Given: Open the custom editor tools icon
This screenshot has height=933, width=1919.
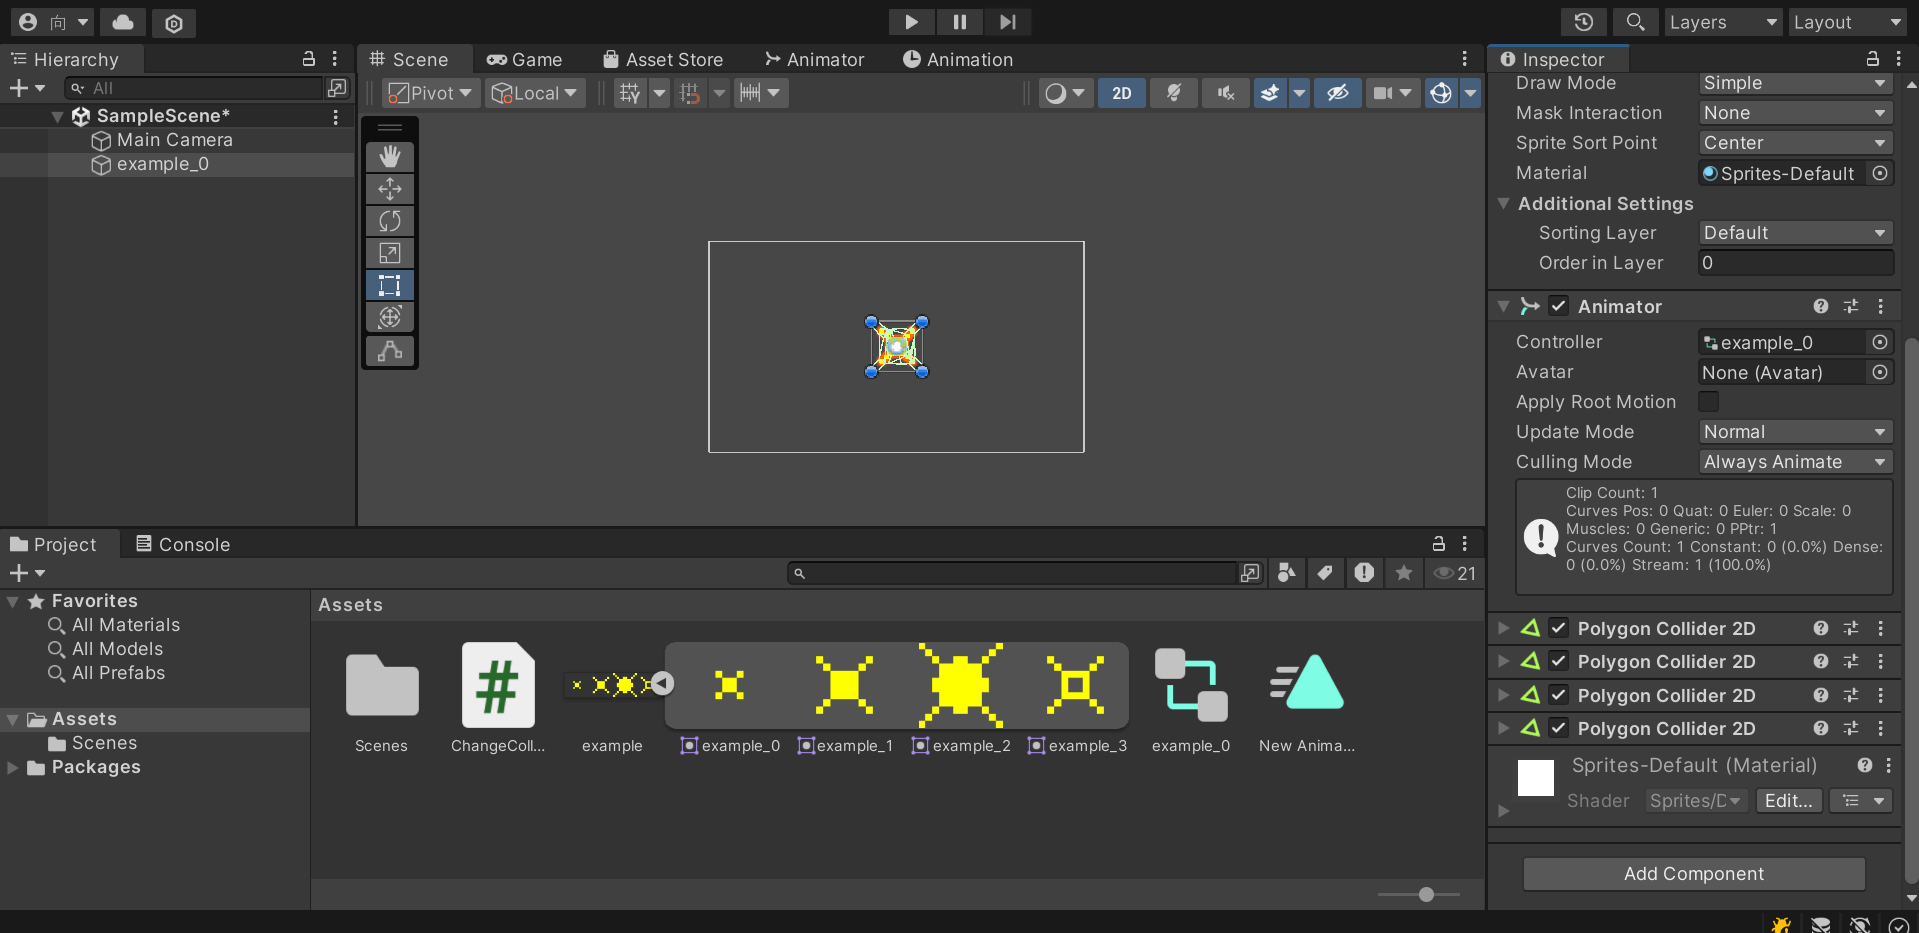Looking at the screenshot, I should pyautogui.click(x=390, y=351).
